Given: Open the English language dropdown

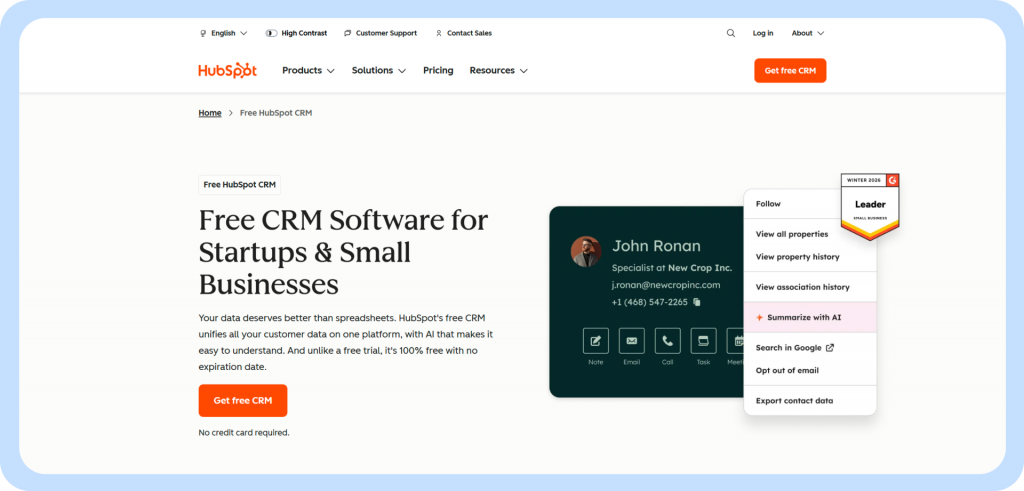Looking at the screenshot, I should tap(223, 33).
